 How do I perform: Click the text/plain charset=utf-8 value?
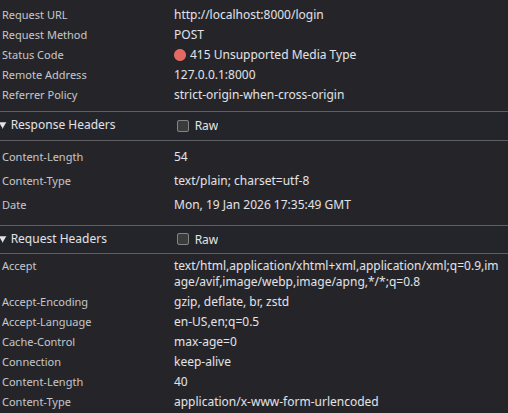point(242,181)
